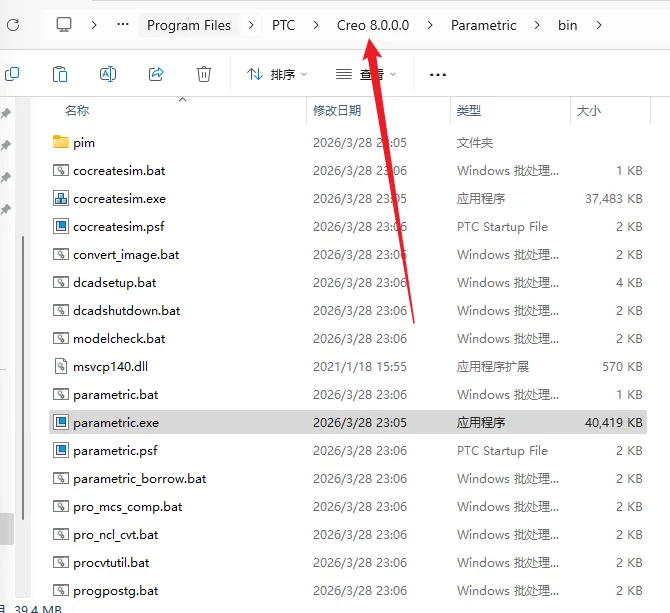Expand chevron after Parametric breadcrumb

click(x=537, y=25)
